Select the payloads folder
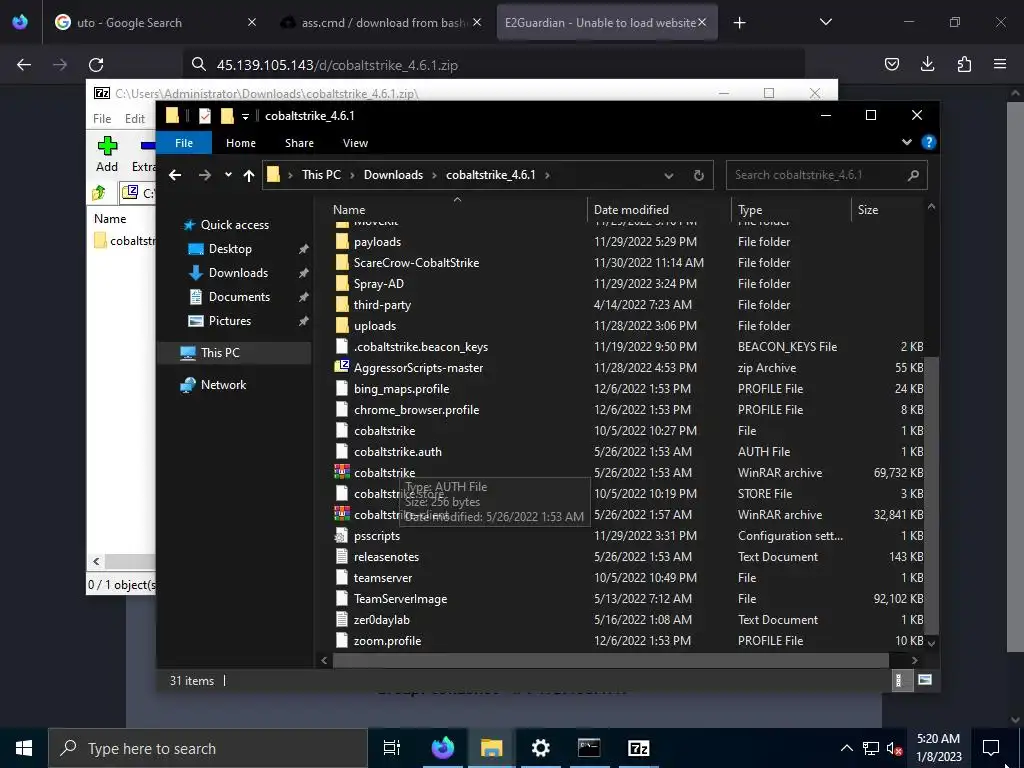 click(627, 242)
